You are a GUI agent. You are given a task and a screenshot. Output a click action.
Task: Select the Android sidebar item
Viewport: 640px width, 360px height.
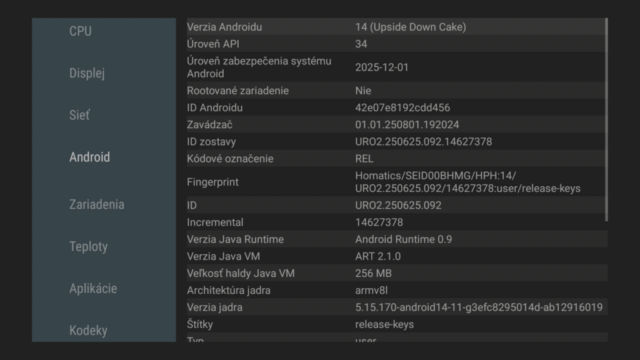click(89, 157)
